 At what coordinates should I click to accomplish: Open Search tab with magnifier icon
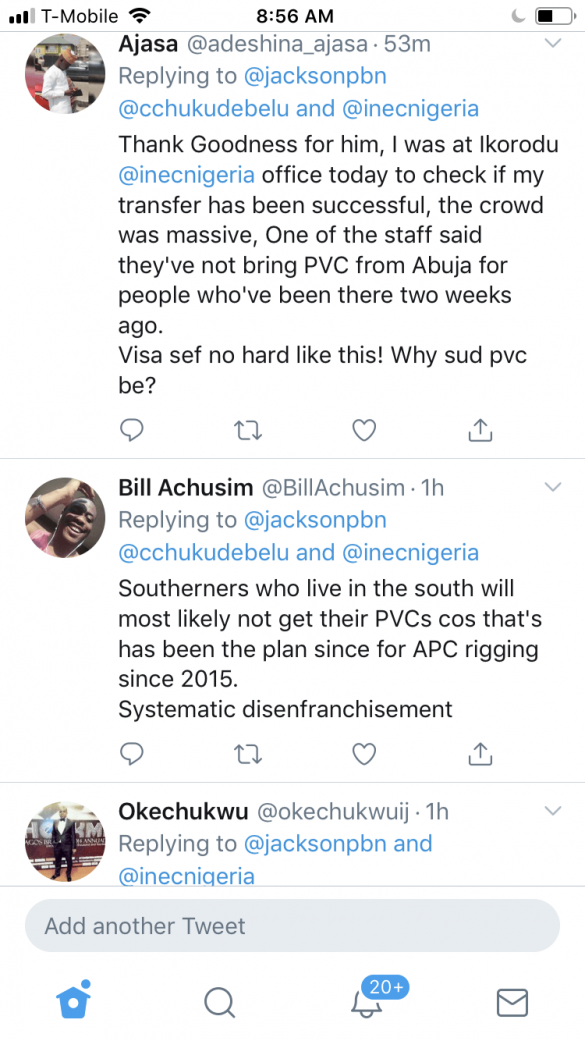pyautogui.click(x=219, y=1002)
